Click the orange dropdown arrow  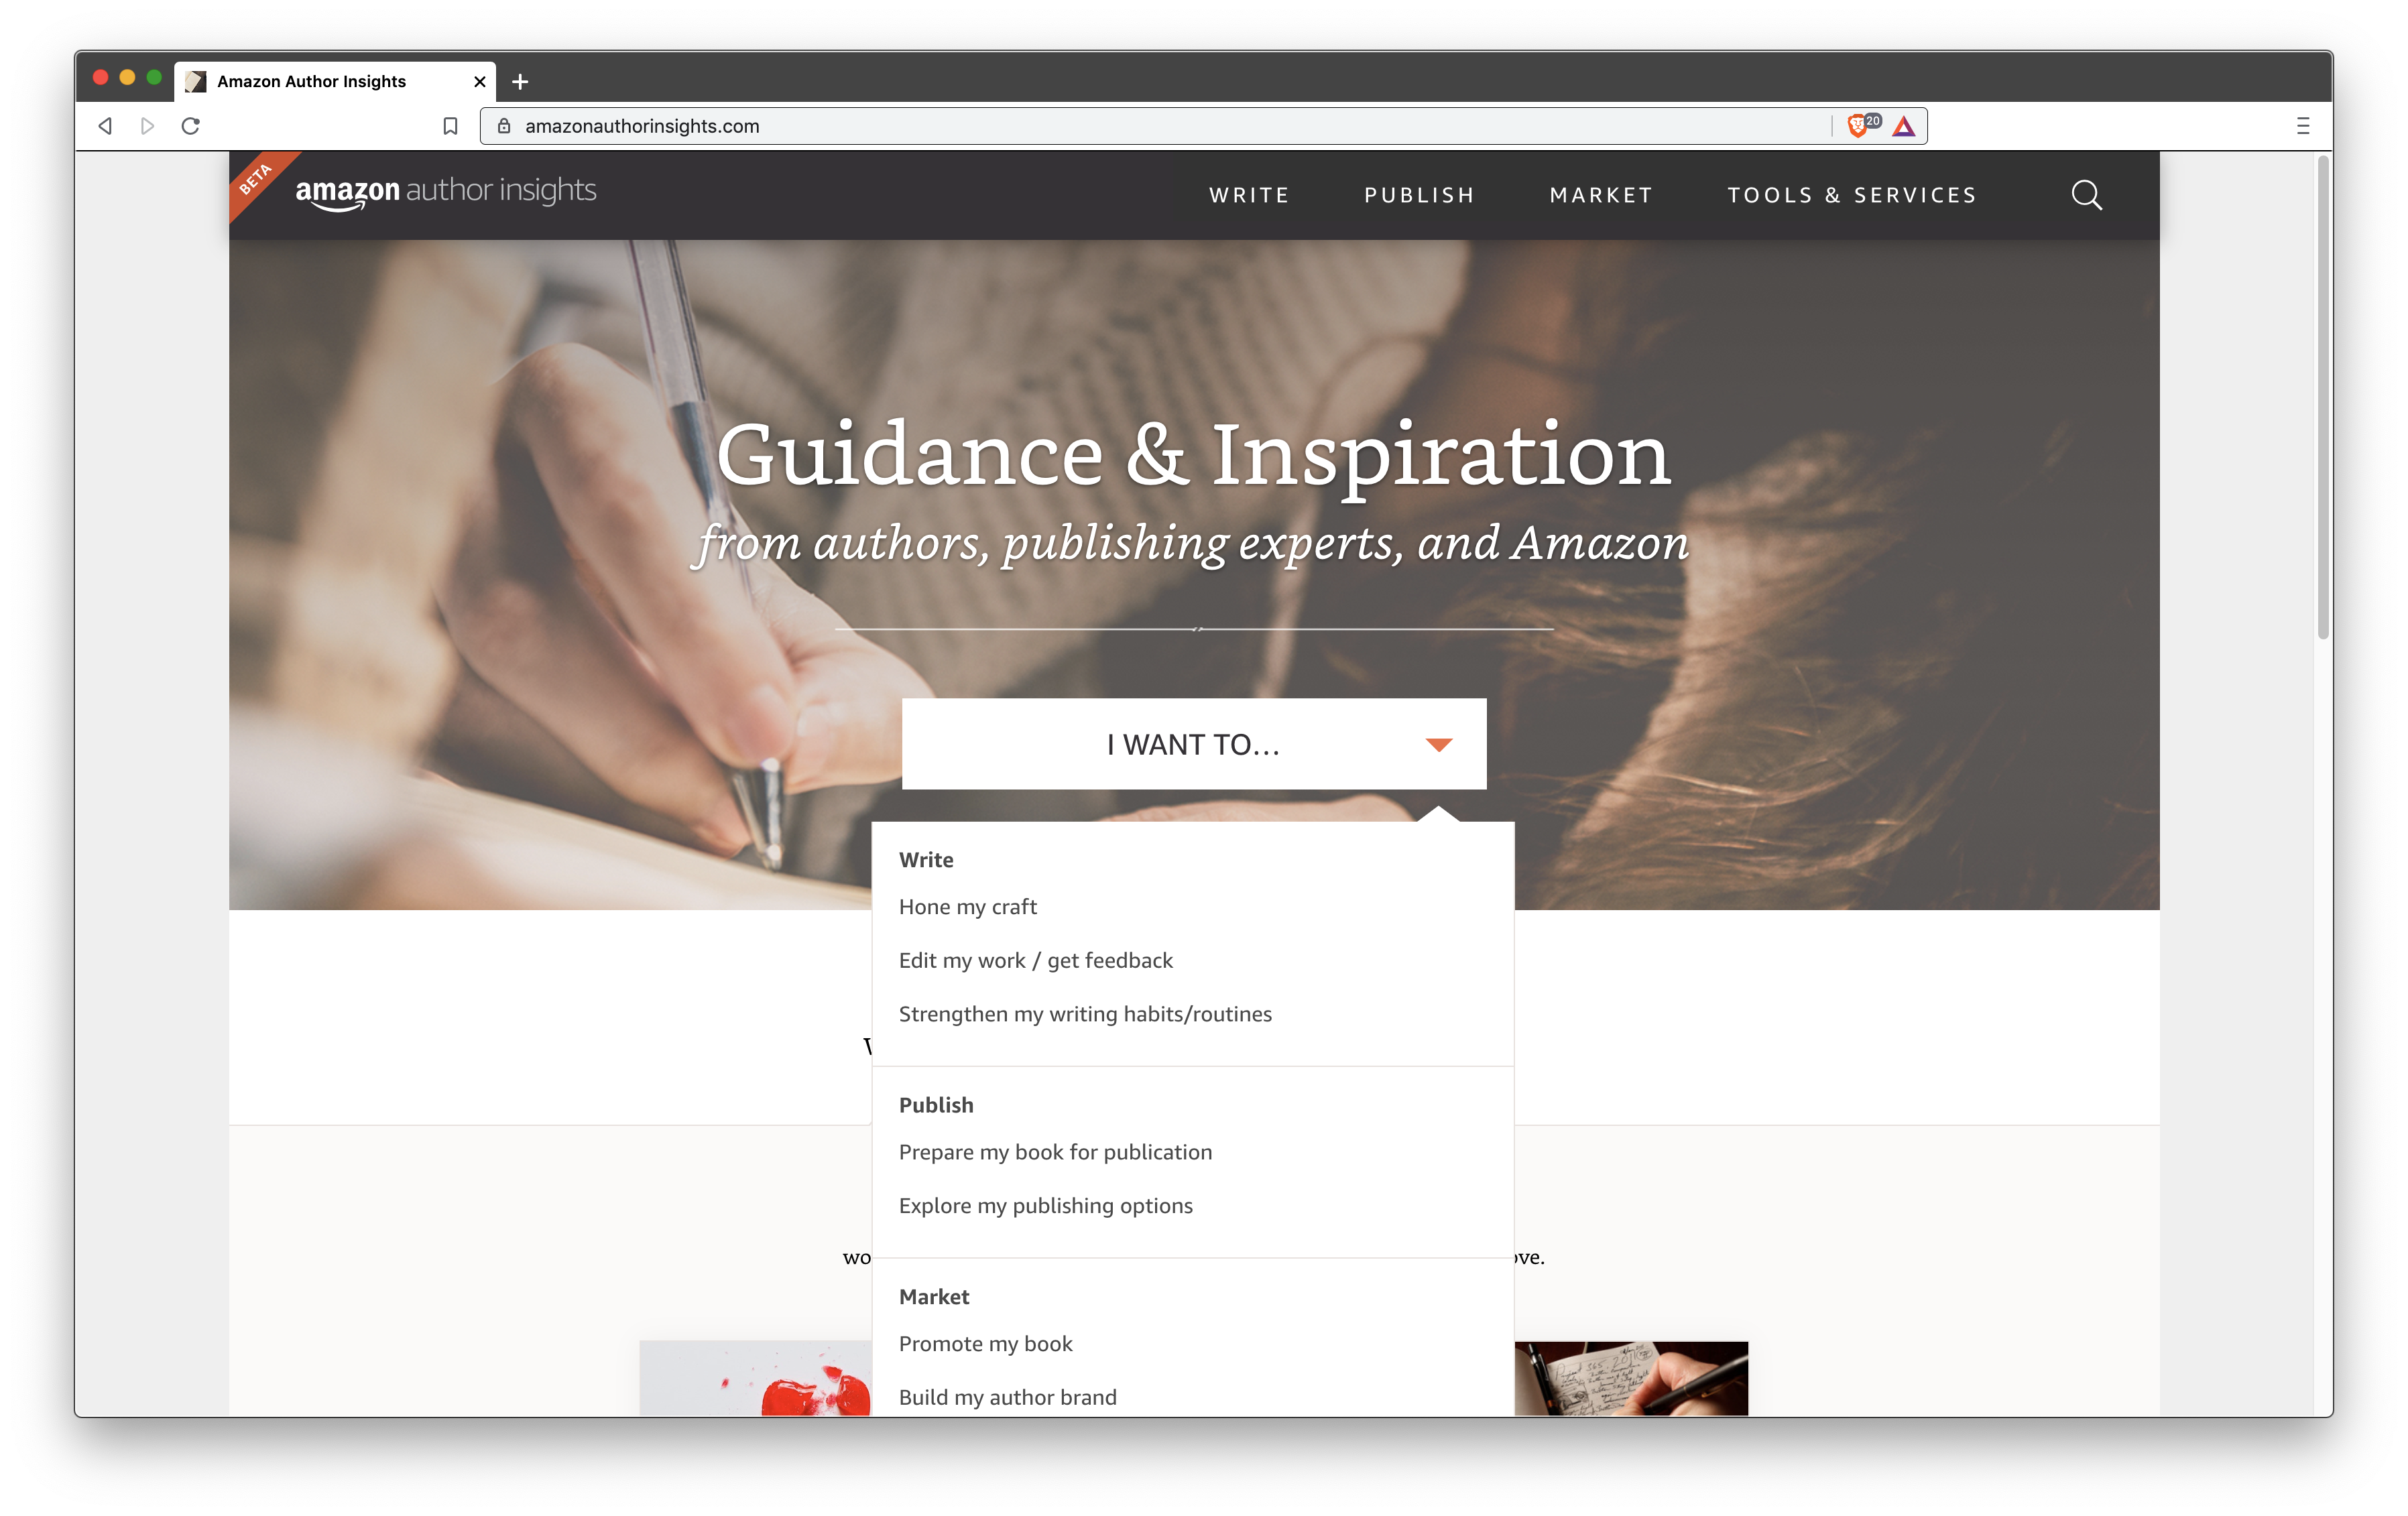(1438, 744)
